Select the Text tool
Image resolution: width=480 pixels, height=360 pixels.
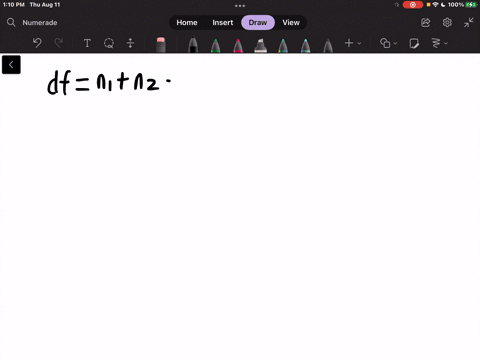point(87,43)
